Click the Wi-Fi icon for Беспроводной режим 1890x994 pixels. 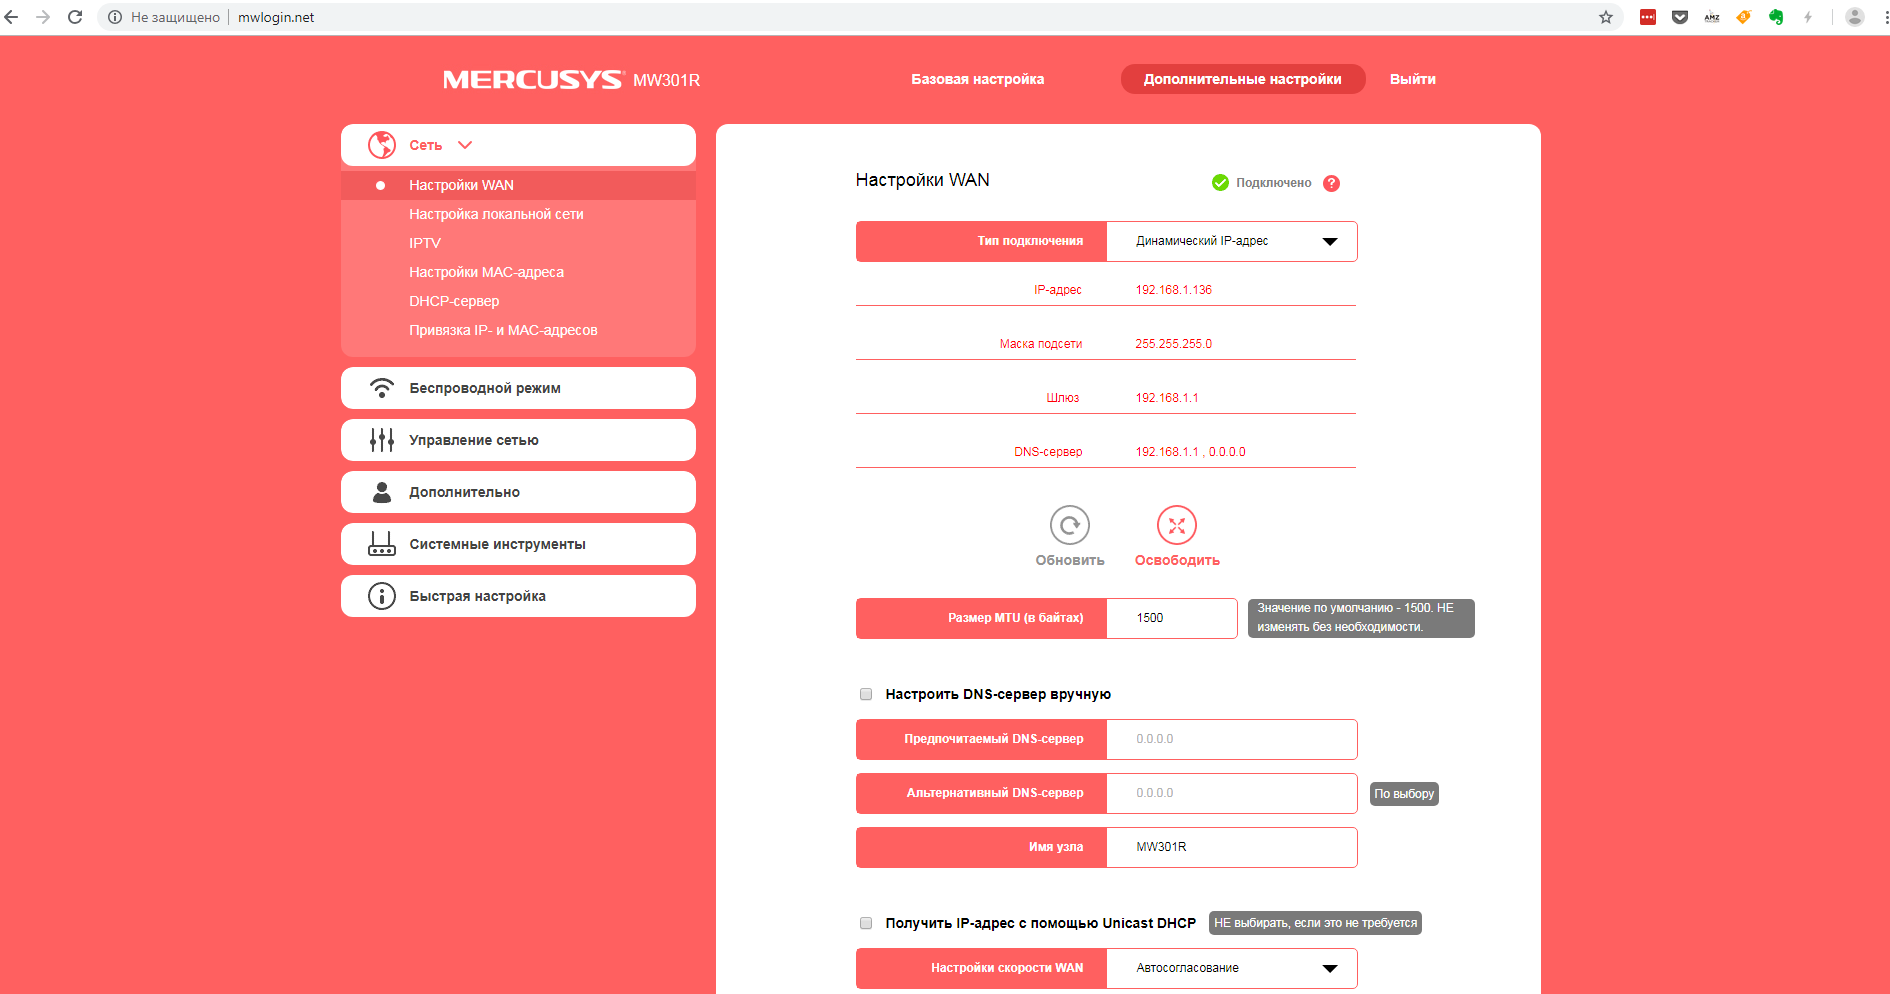pyautogui.click(x=382, y=388)
